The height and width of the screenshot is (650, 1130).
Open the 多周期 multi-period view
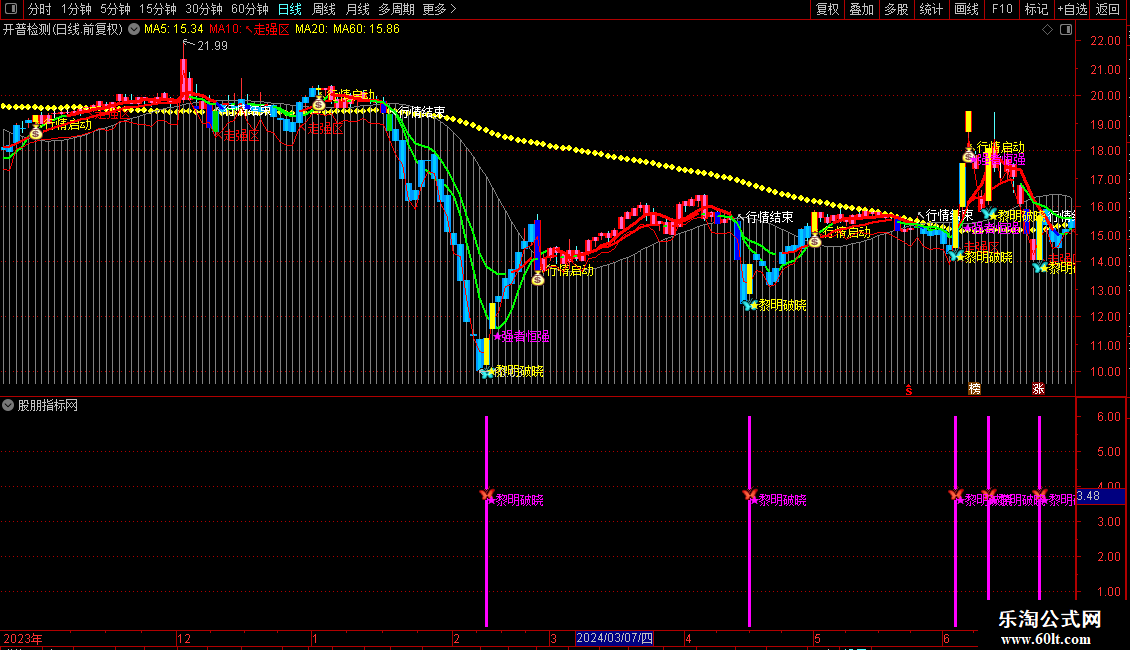pyautogui.click(x=396, y=9)
